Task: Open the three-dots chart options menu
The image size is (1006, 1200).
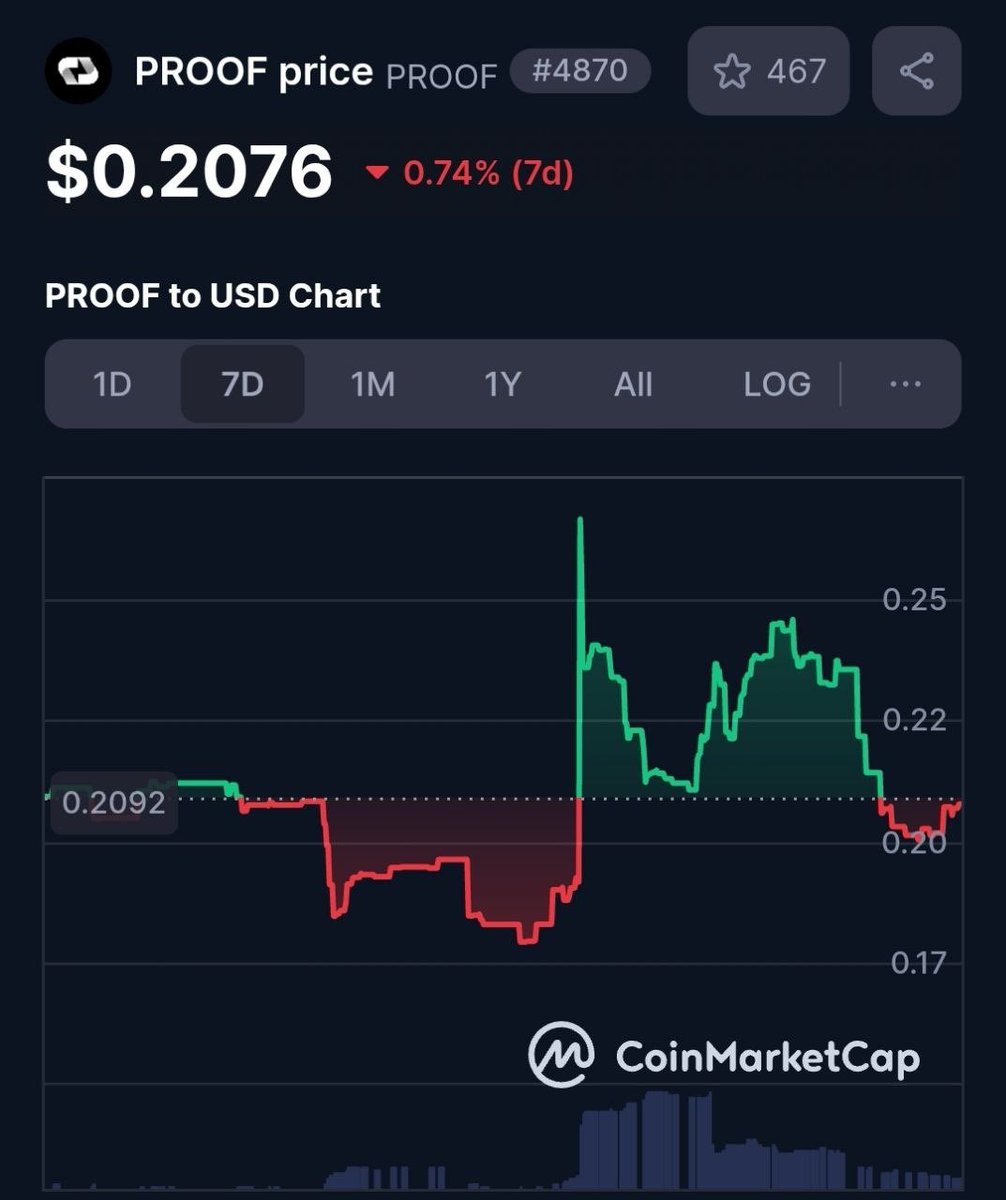Action: click(x=904, y=384)
